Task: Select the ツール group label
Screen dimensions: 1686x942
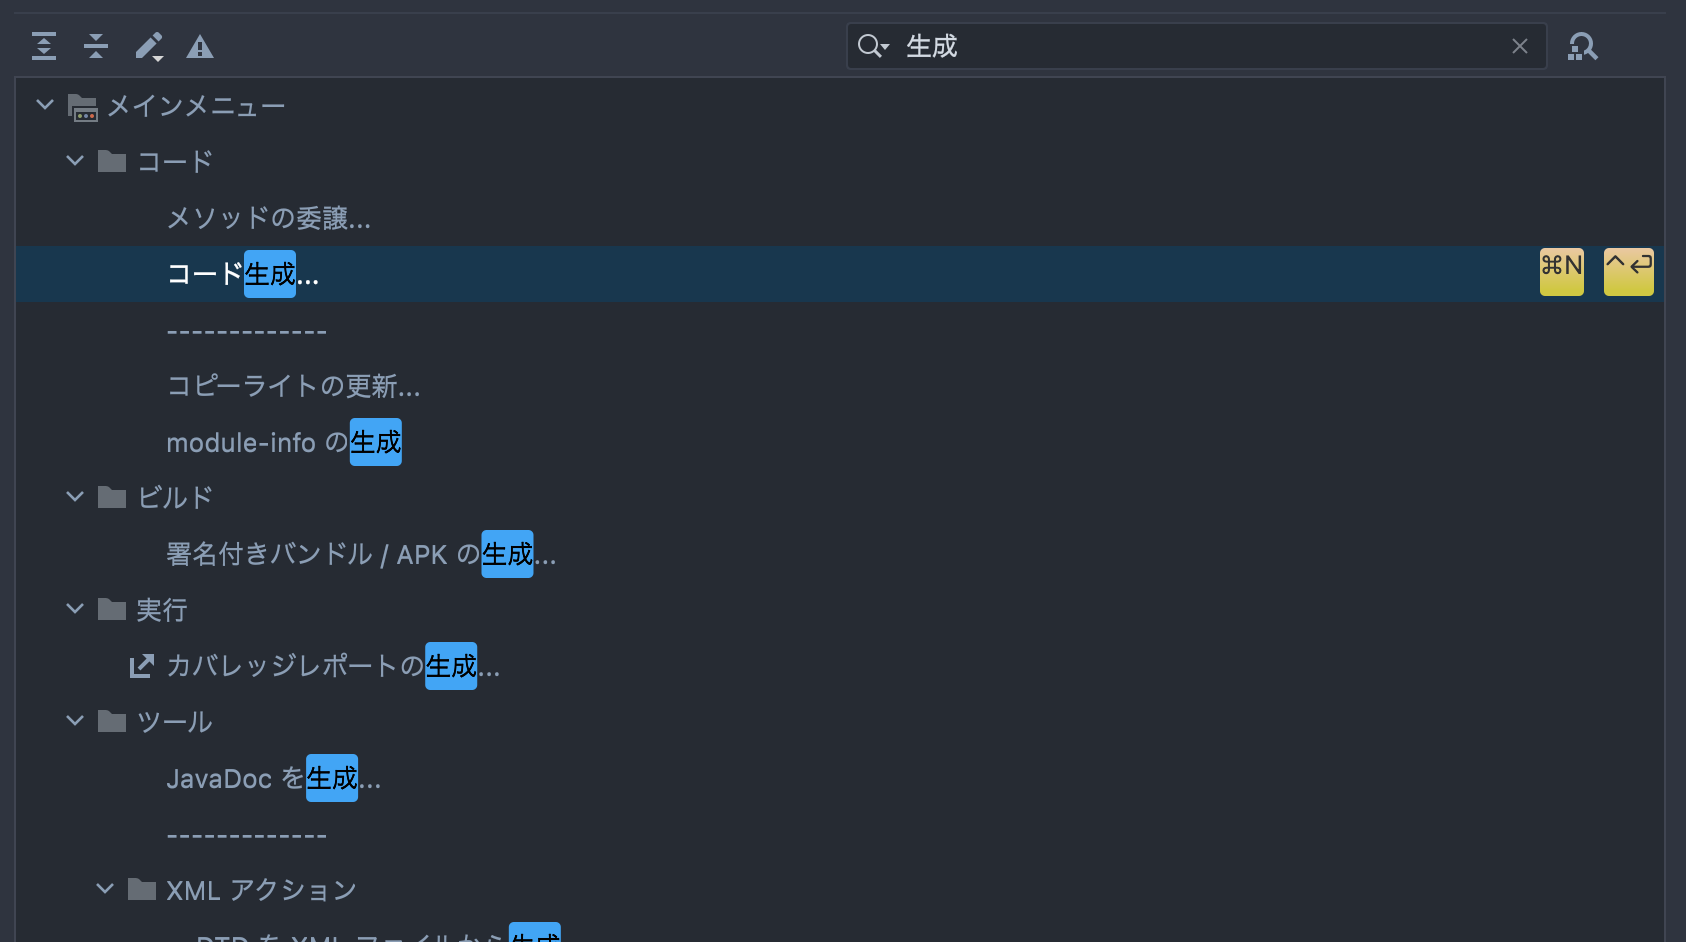Action: coord(175,722)
